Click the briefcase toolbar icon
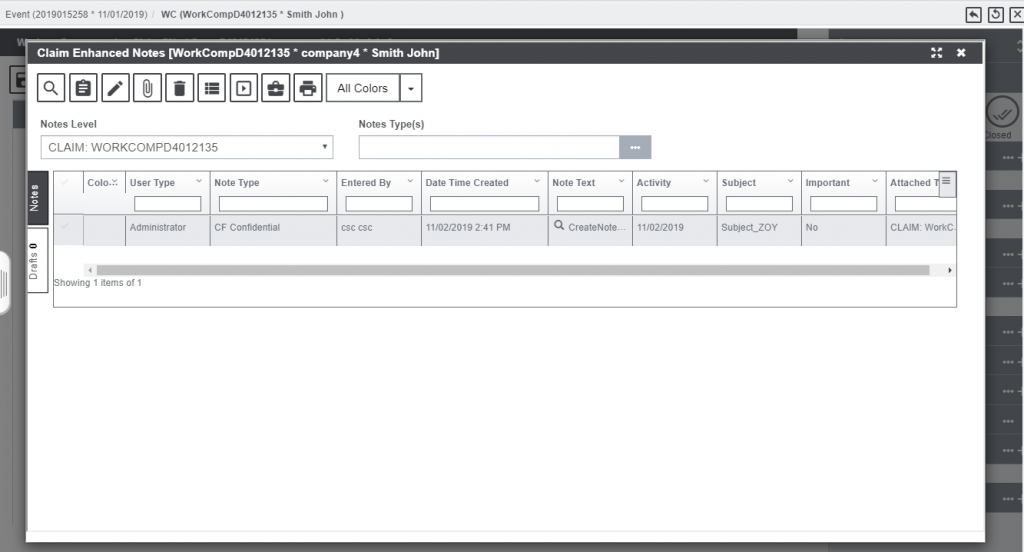This screenshot has height=552, width=1024. pos(275,88)
